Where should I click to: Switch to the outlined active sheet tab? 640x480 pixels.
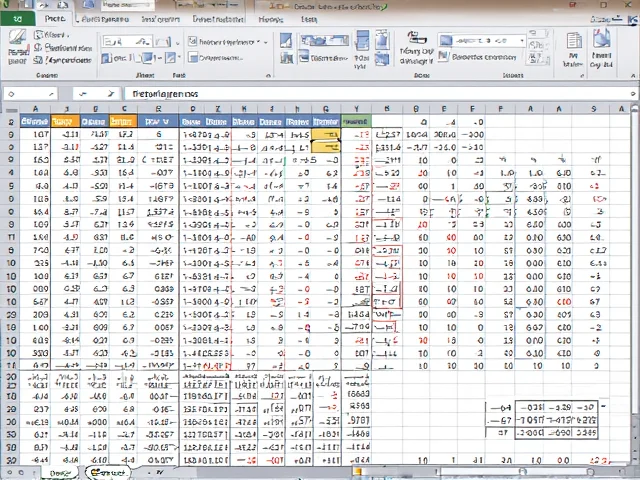[107, 472]
